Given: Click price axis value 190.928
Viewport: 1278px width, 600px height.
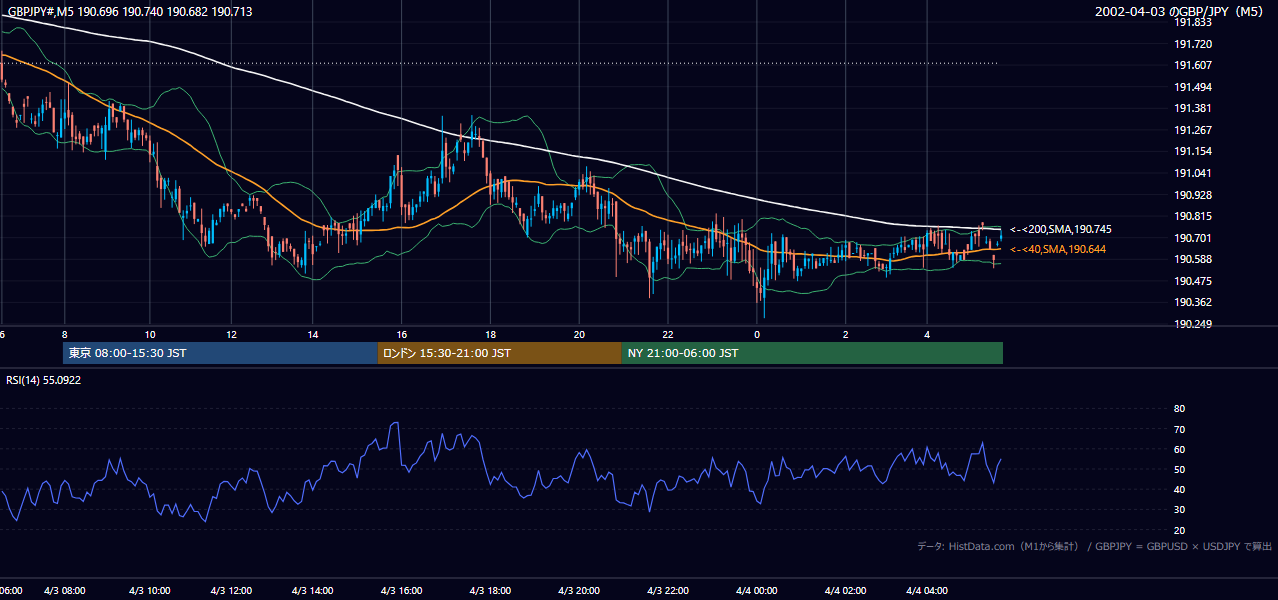Looking at the screenshot, I should pyautogui.click(x=1193, y=195).
